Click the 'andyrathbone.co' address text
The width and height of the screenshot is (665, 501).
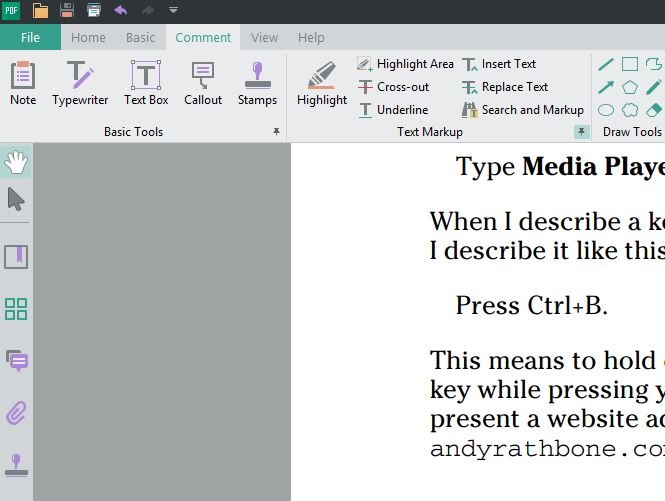(x=547, y=449)
